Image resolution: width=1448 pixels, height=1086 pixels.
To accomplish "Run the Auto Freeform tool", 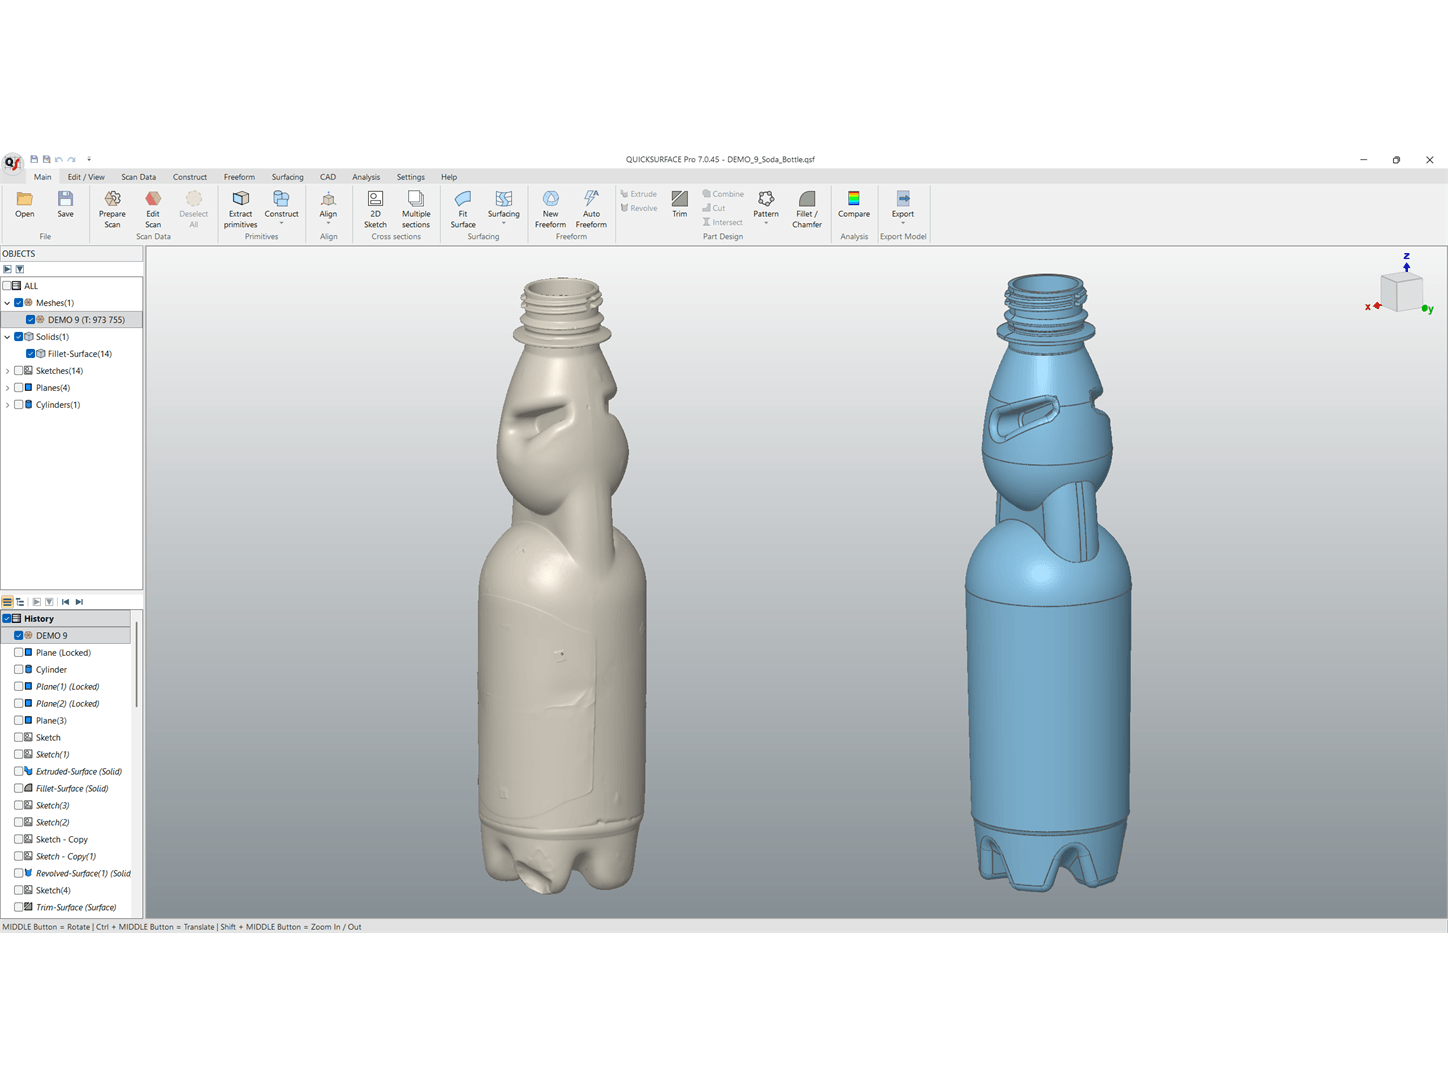I will pyautogui.click(x=591, y=209).
